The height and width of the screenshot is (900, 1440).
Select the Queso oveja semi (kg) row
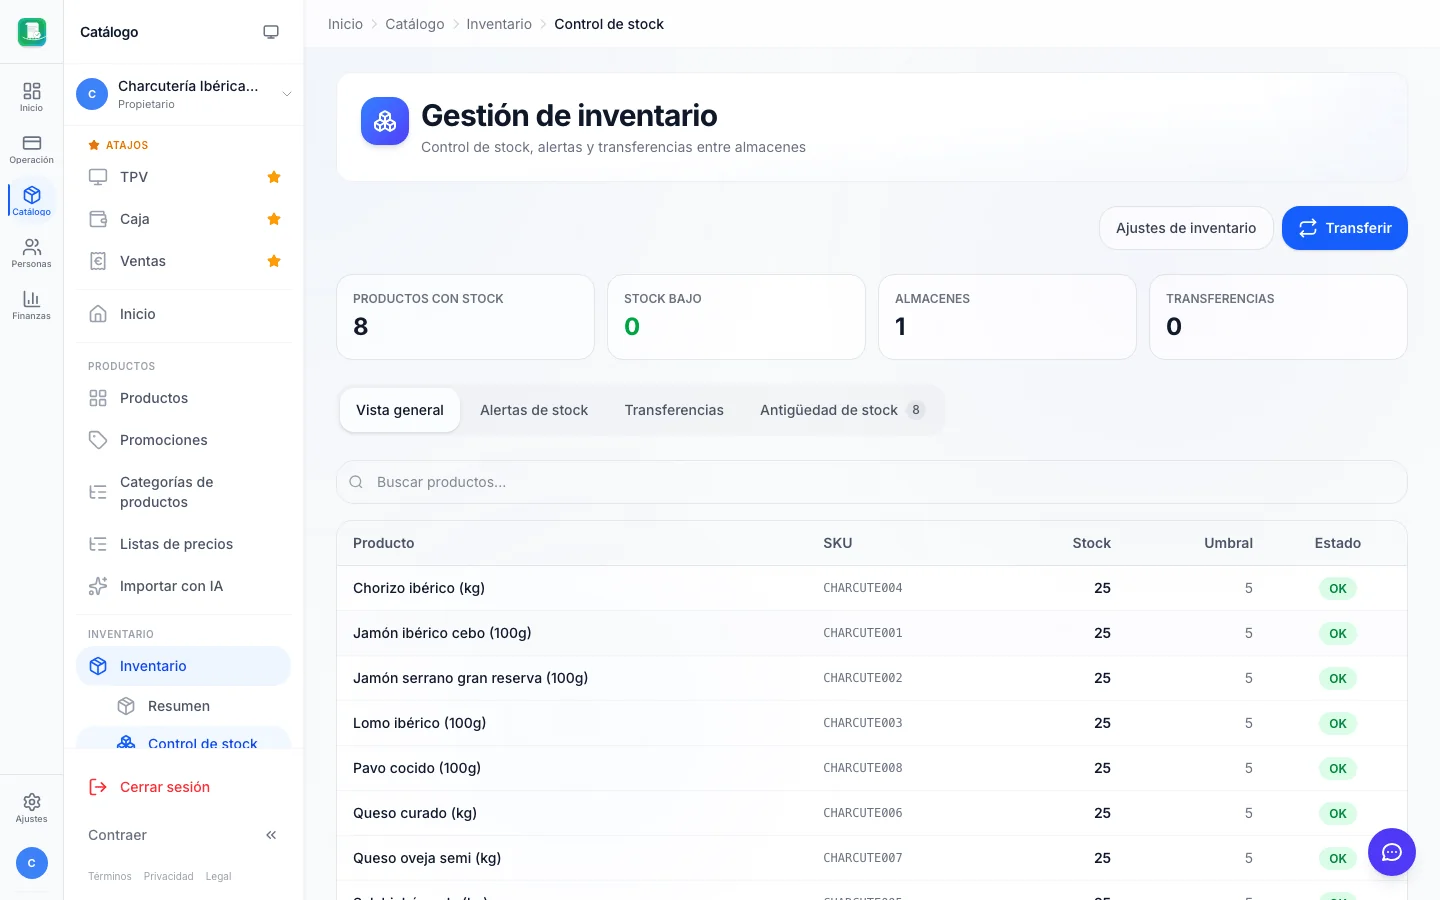(872, 858)
